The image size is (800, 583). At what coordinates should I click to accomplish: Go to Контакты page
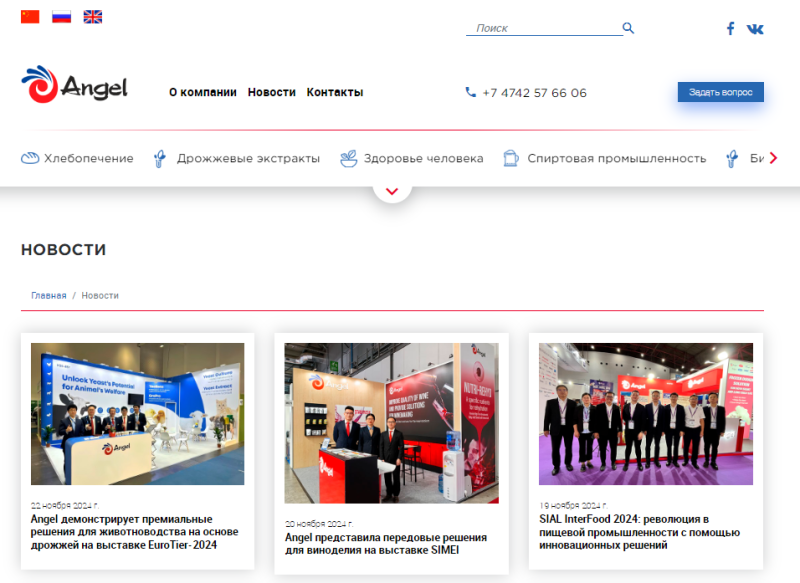point(334,92)
